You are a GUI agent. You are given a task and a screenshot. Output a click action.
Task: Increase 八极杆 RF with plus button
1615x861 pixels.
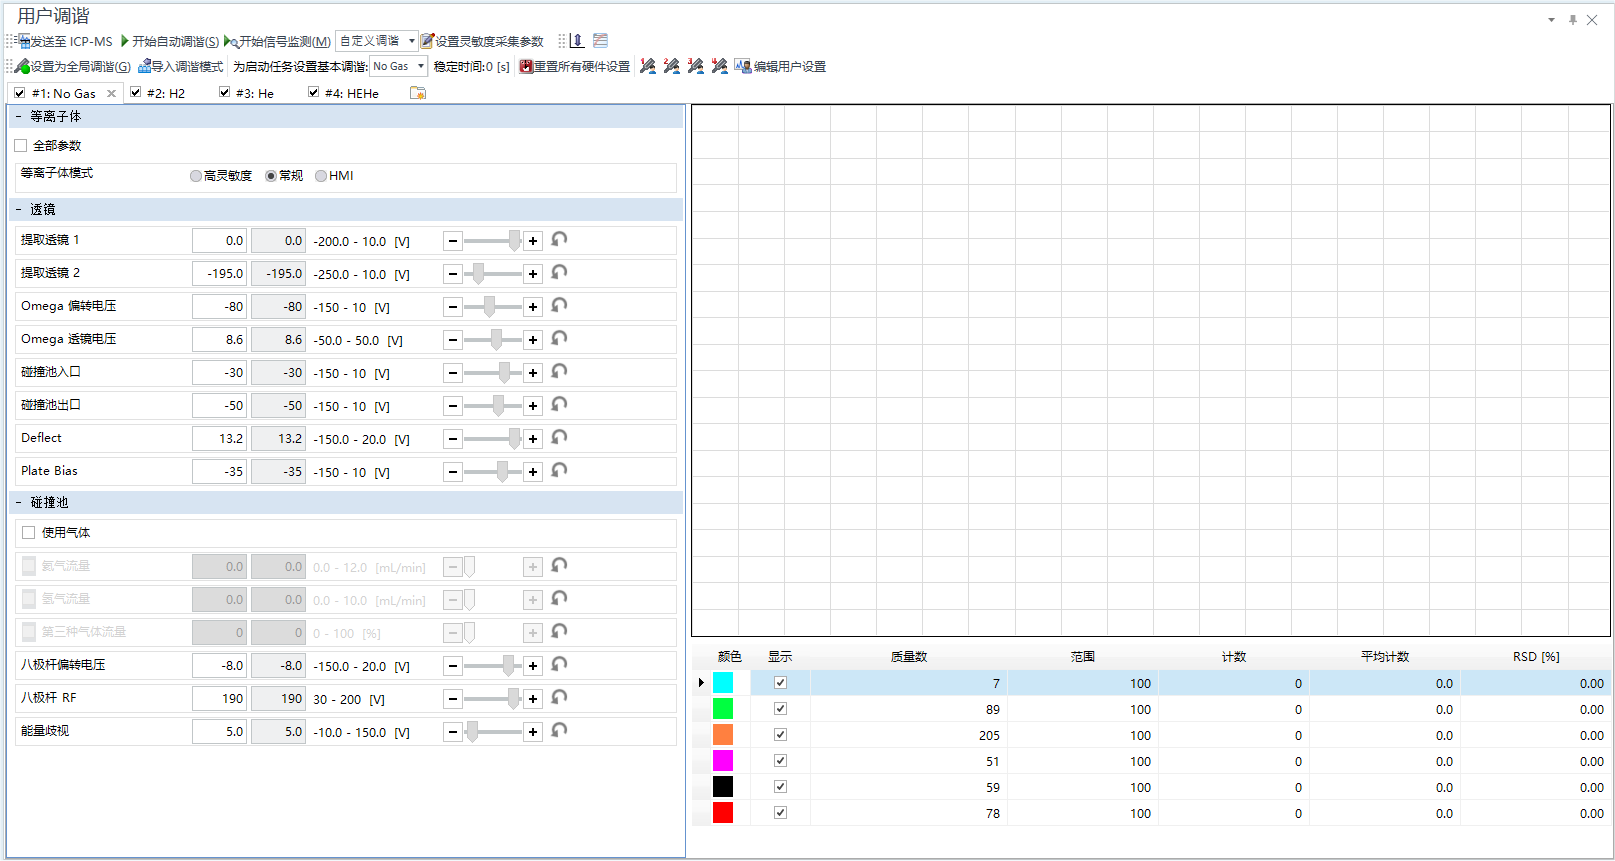(533, 699)
